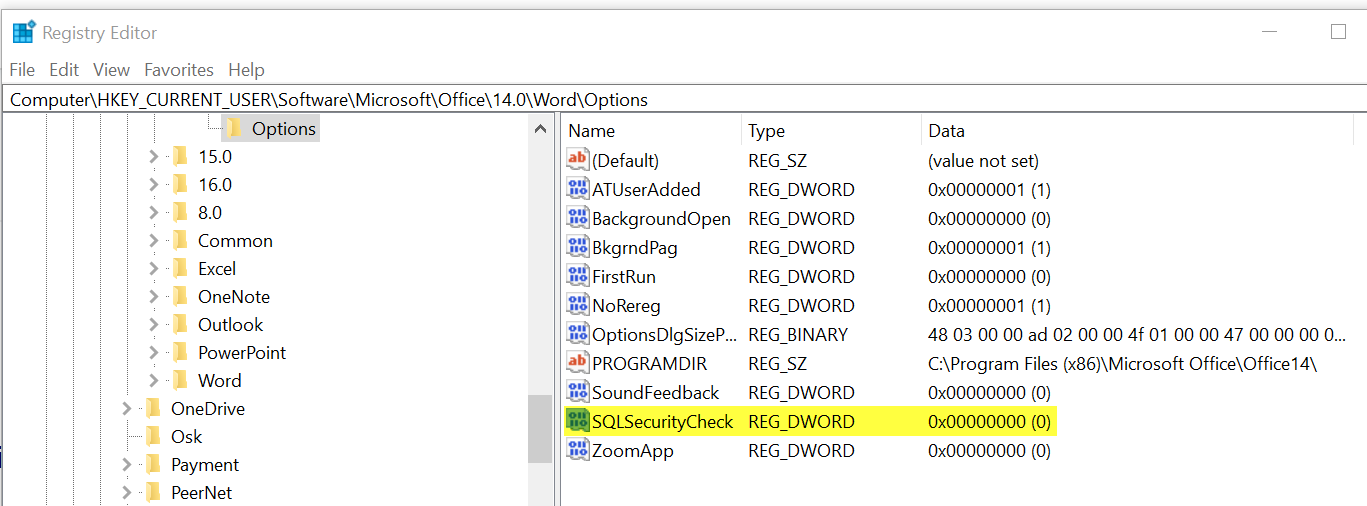Click the tree pane scroll up arrow
1367x506 pixels.
[x=540, y=129]
